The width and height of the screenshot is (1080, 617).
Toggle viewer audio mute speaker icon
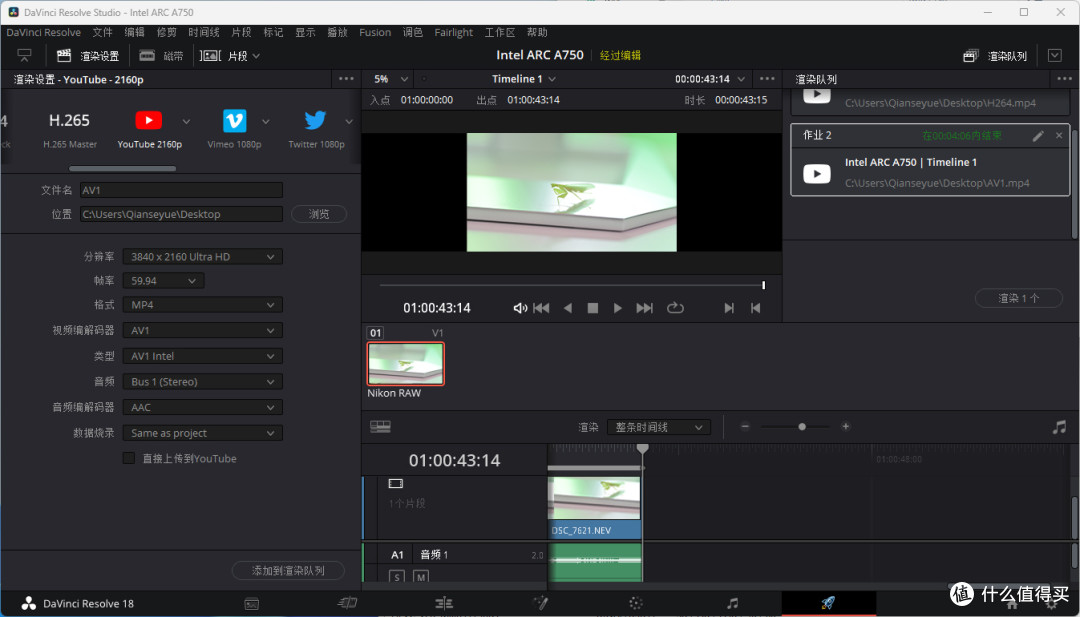(x=520, y=308)
